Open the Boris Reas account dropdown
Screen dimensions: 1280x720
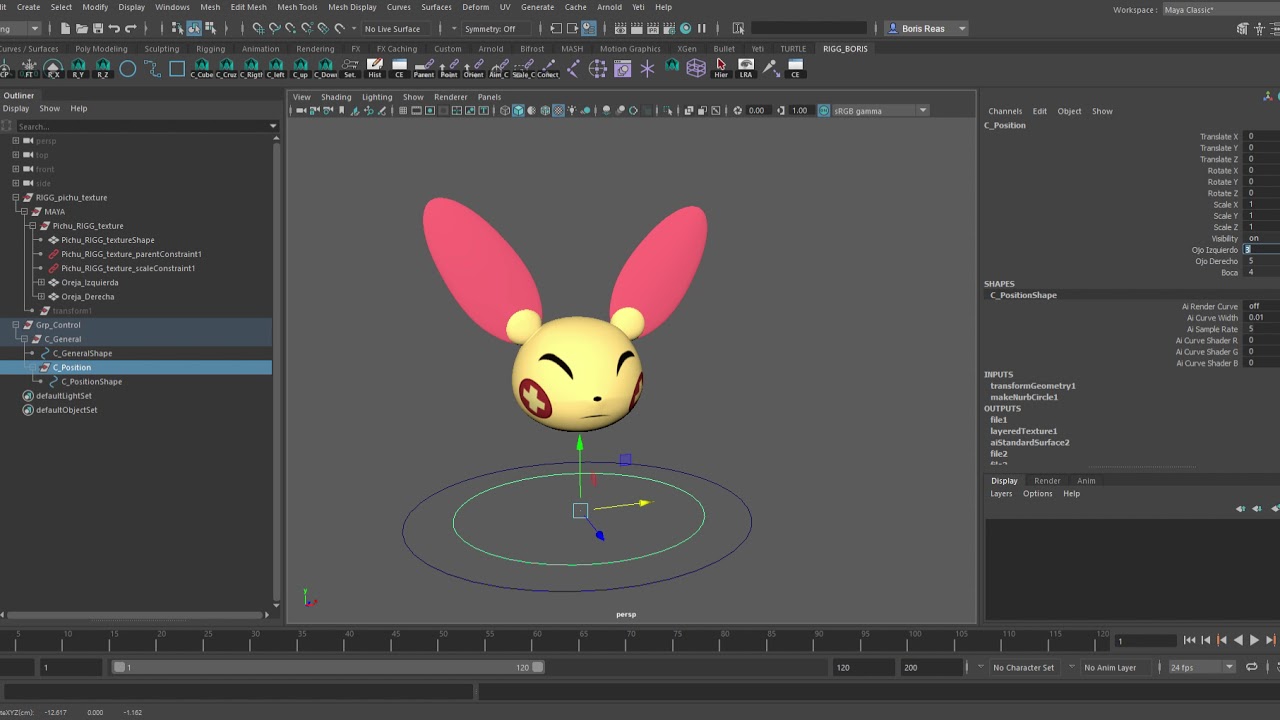(x=927, y=28)
